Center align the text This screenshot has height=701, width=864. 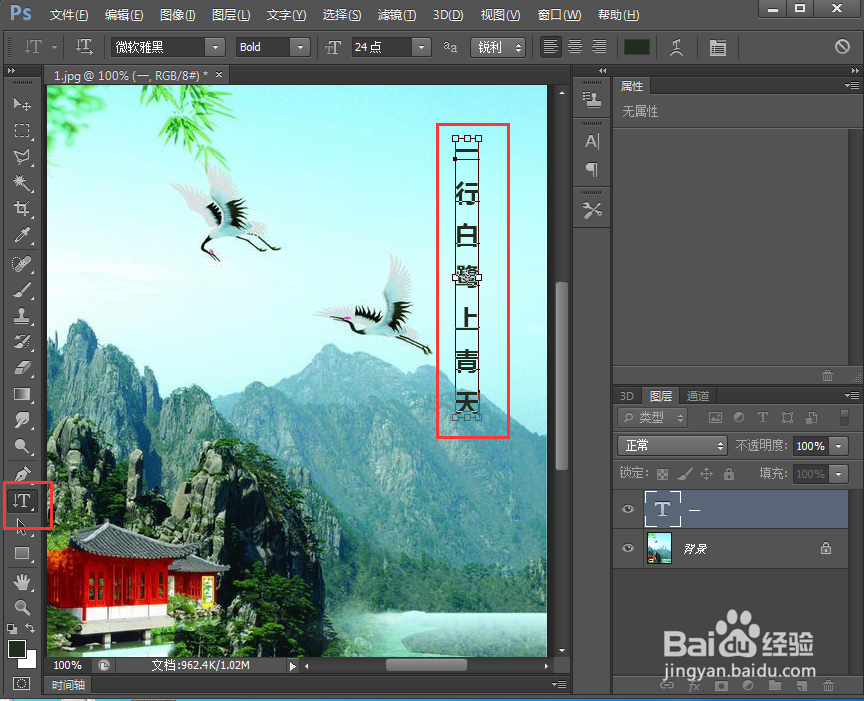[575, 47]
